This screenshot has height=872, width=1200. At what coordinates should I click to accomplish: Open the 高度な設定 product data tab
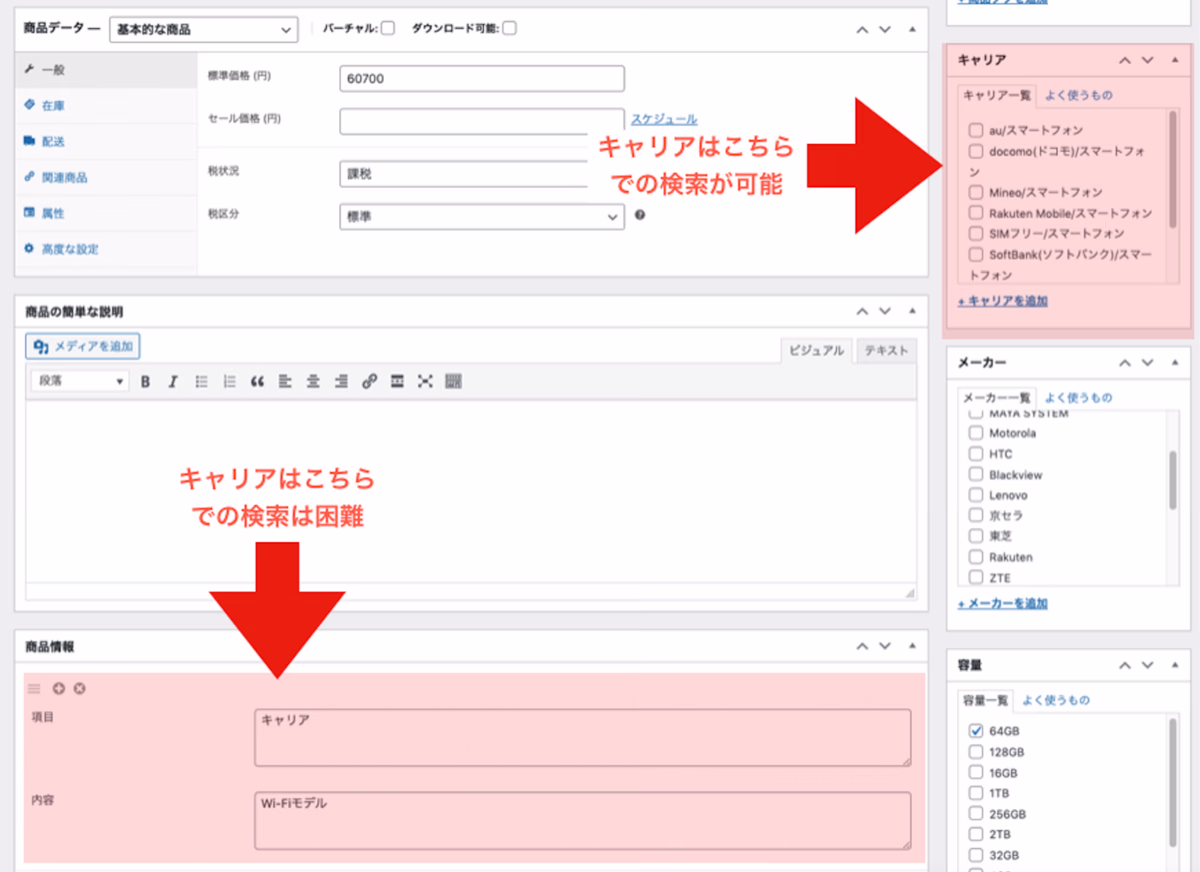[x=106, y=249]
